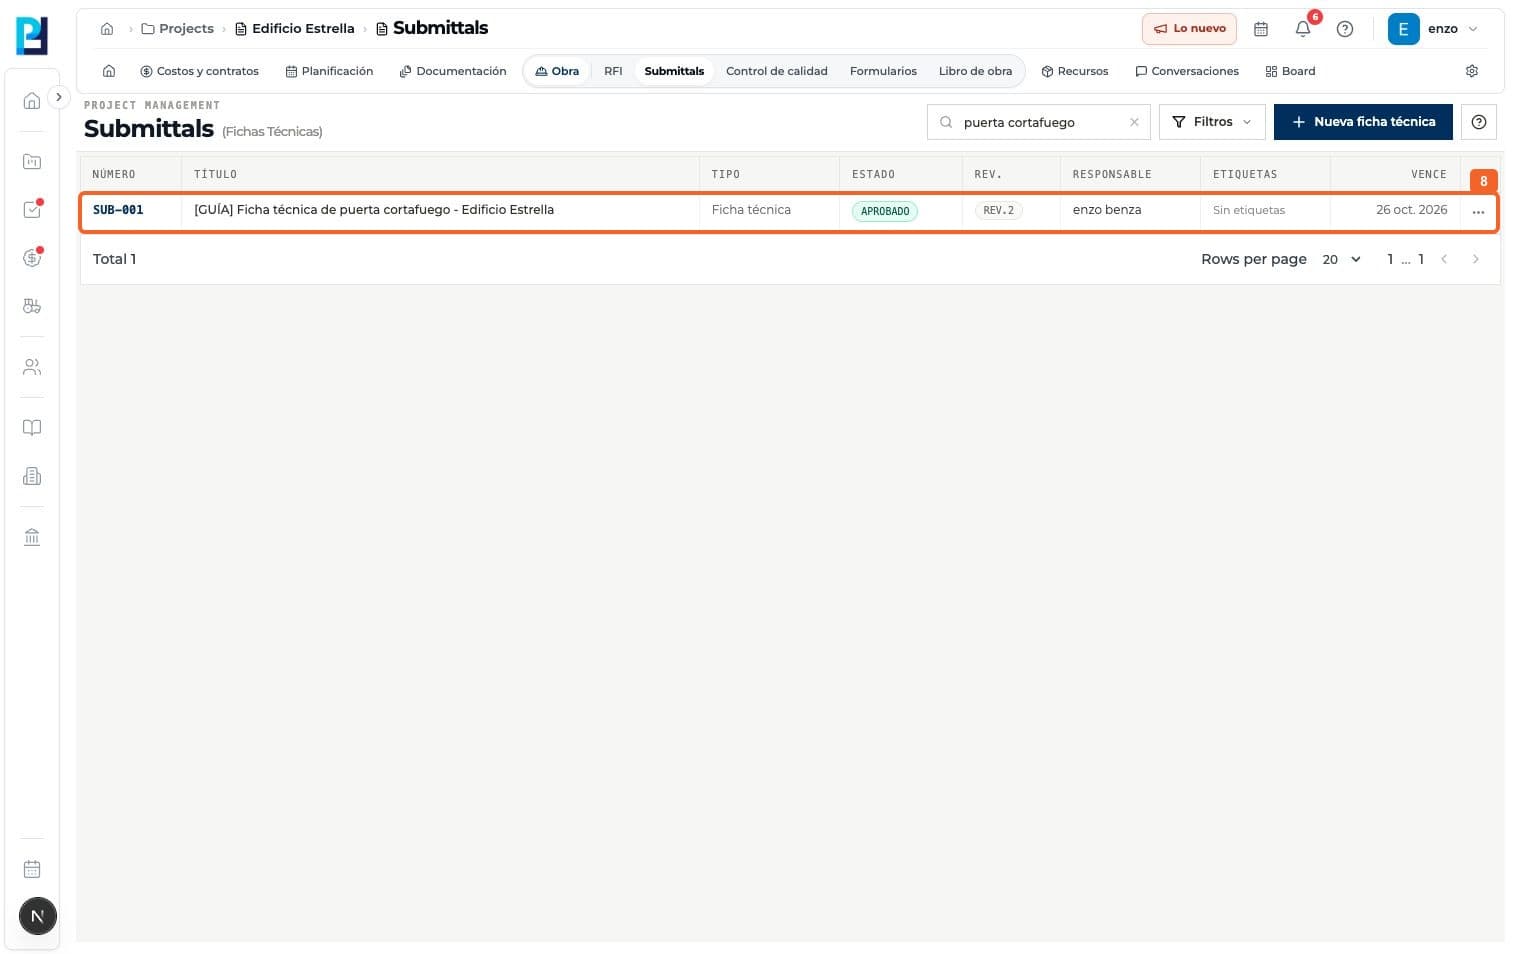Click the APROBADO status badge
This screenshot has height=954, width=1517.
pyautogui.click(x=885, y=211)
